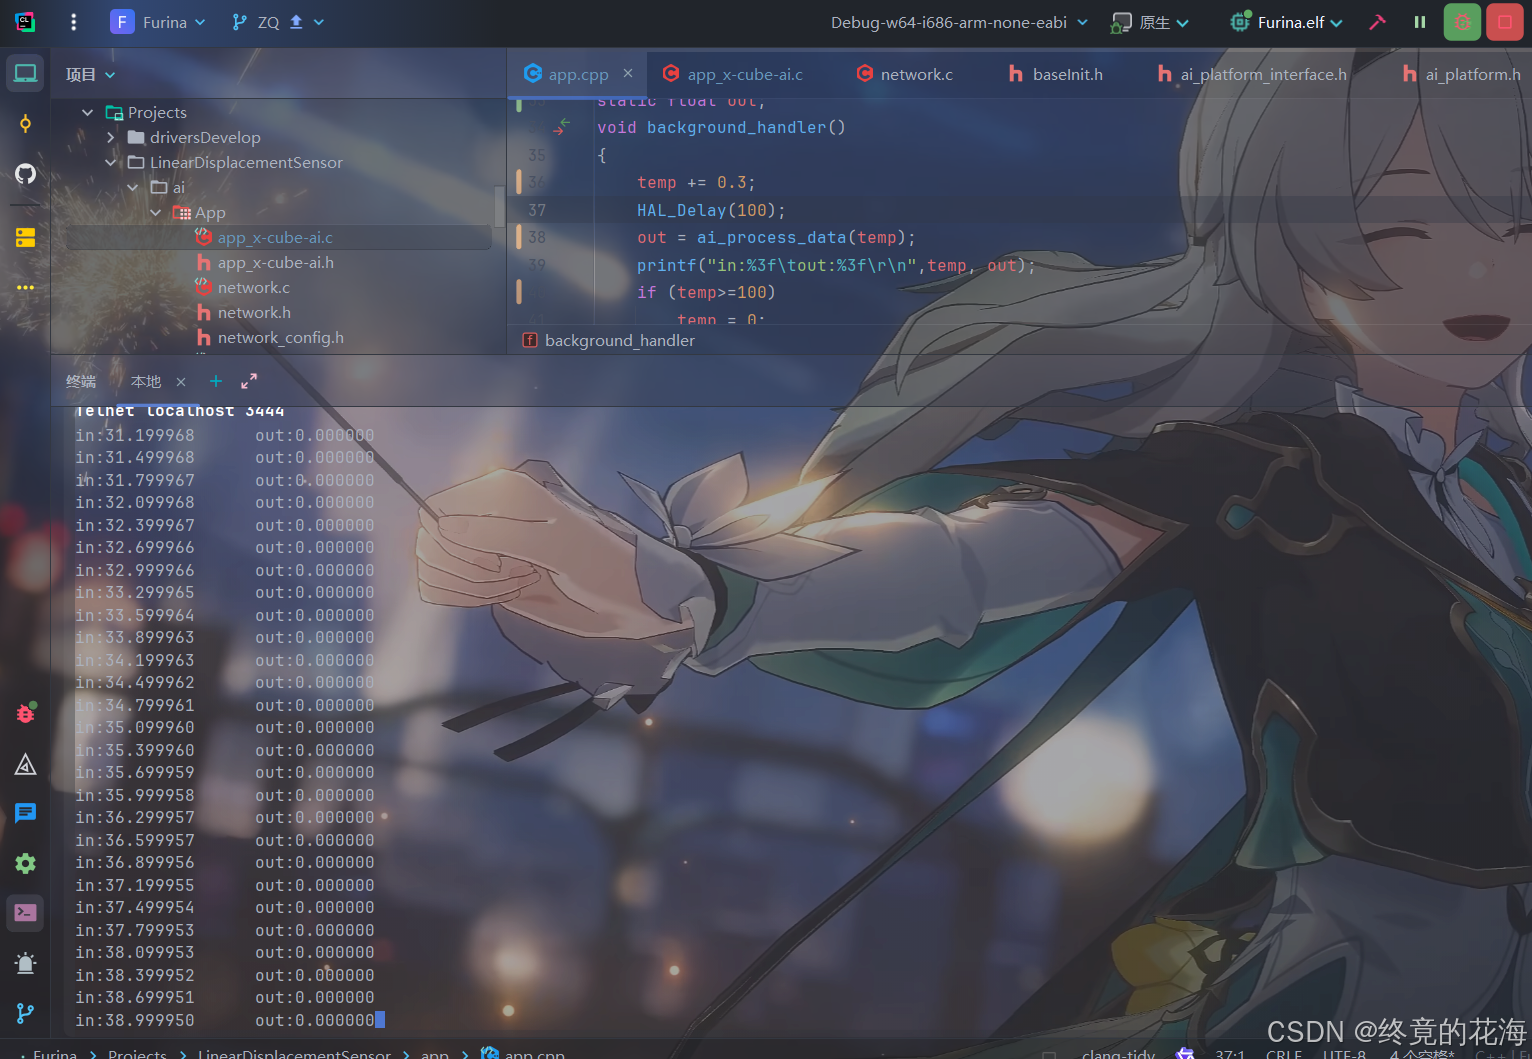Collapse the LinearDisplacementSensor folder
This screenshot has width=1532, height=1059.
(110, 162)
